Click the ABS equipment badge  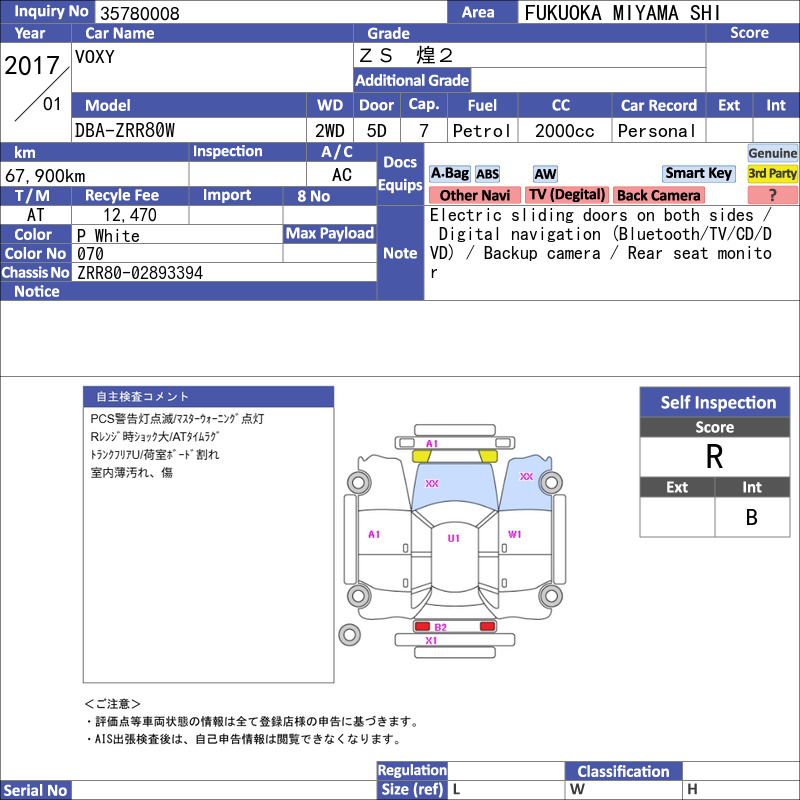(x=487, y=174)
